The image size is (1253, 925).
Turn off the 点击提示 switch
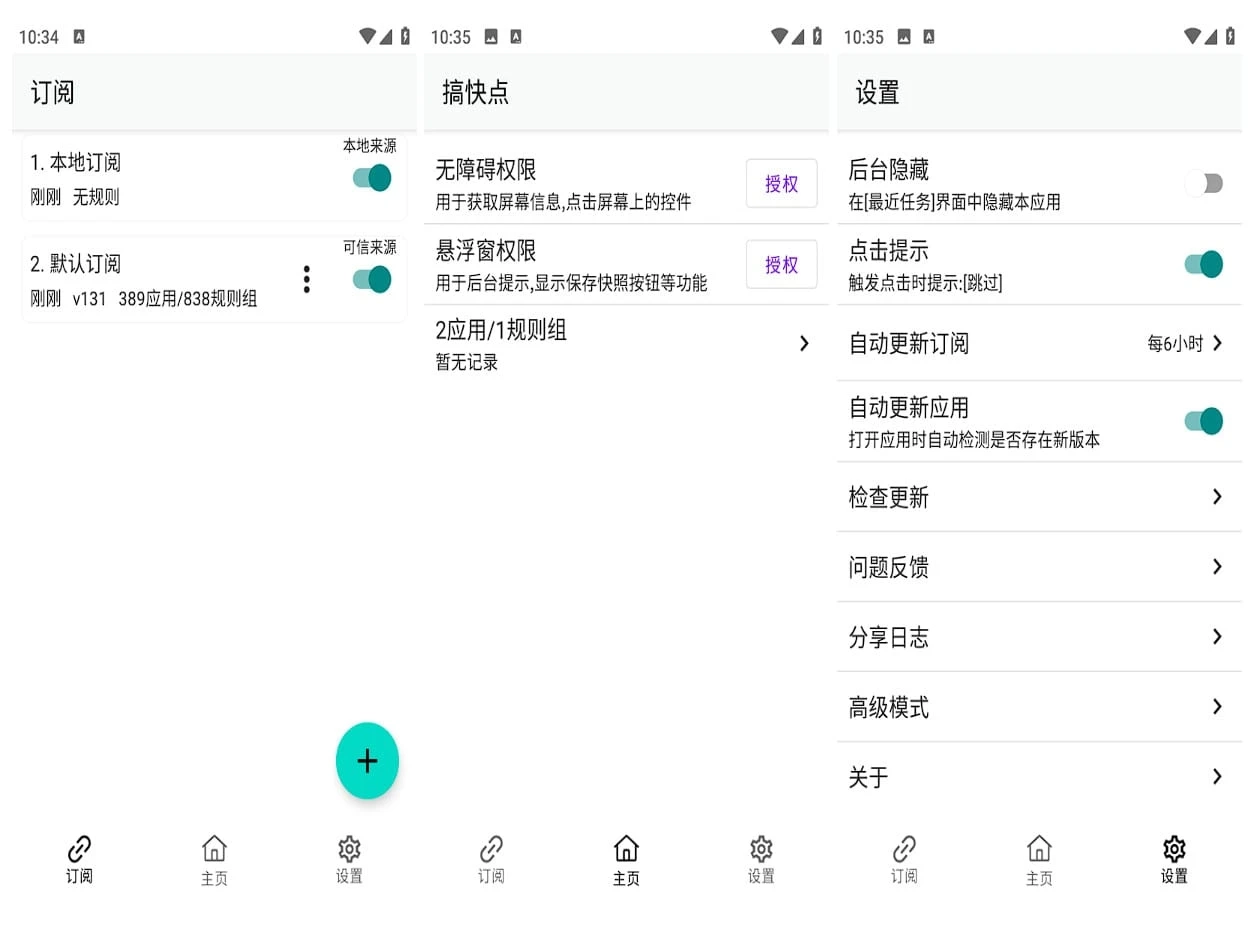[1203, 264]
